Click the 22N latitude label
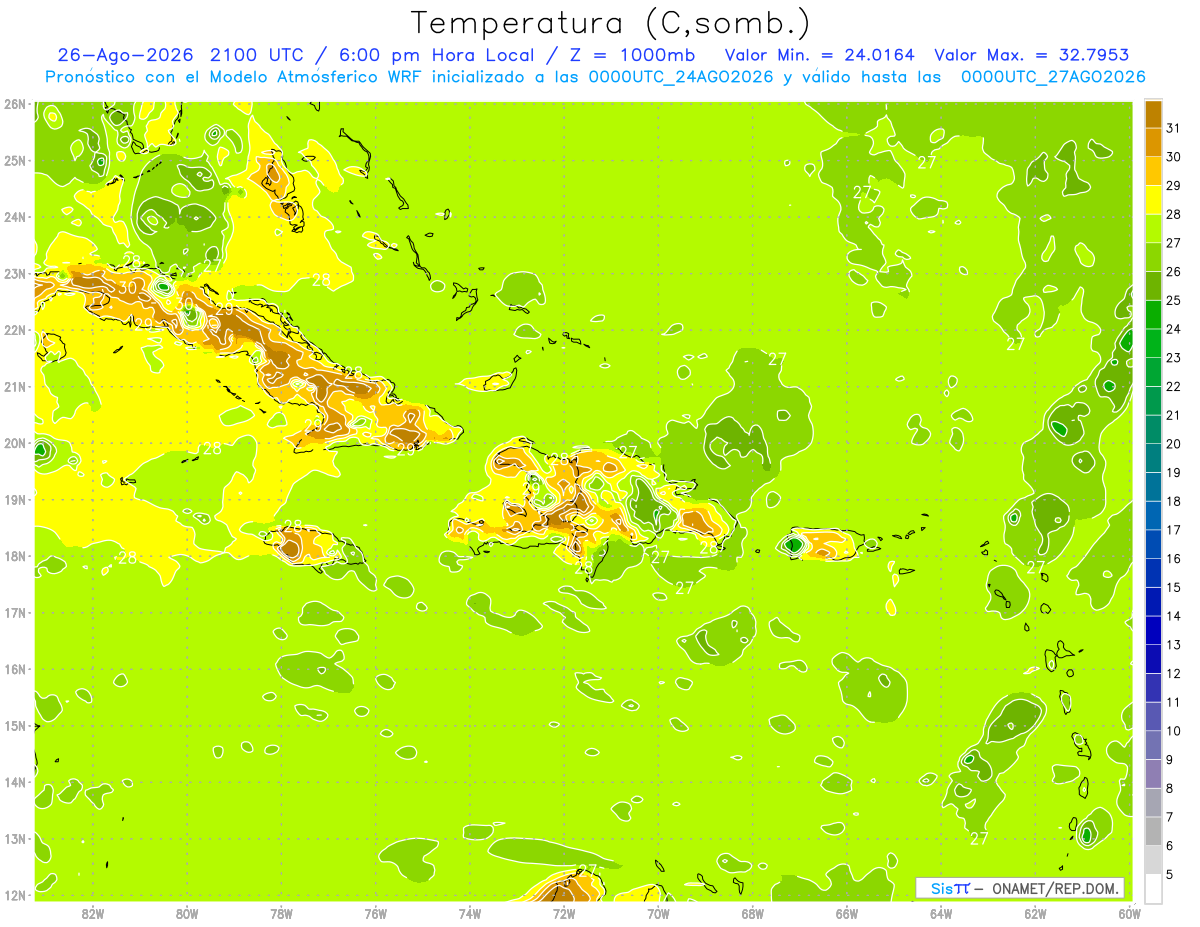1200x927 pixels. coord(14,330)
